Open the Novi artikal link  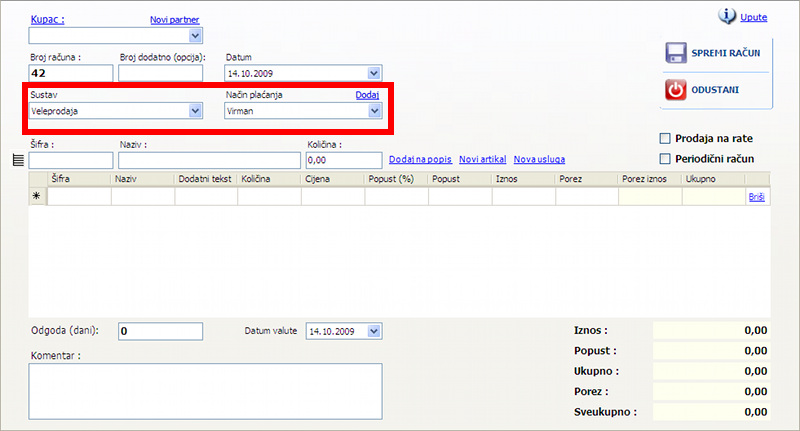point(483,159)
